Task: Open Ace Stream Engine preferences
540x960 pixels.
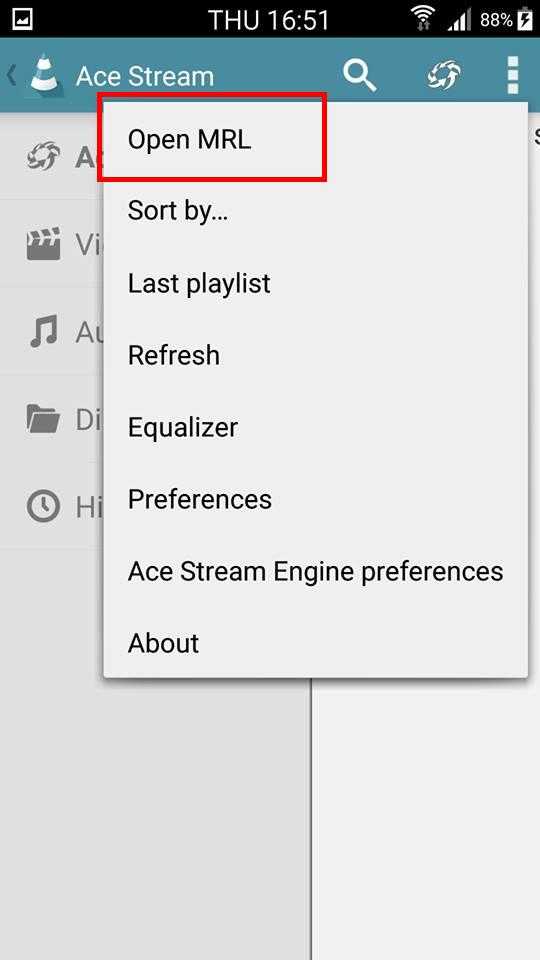Action: 315,571
